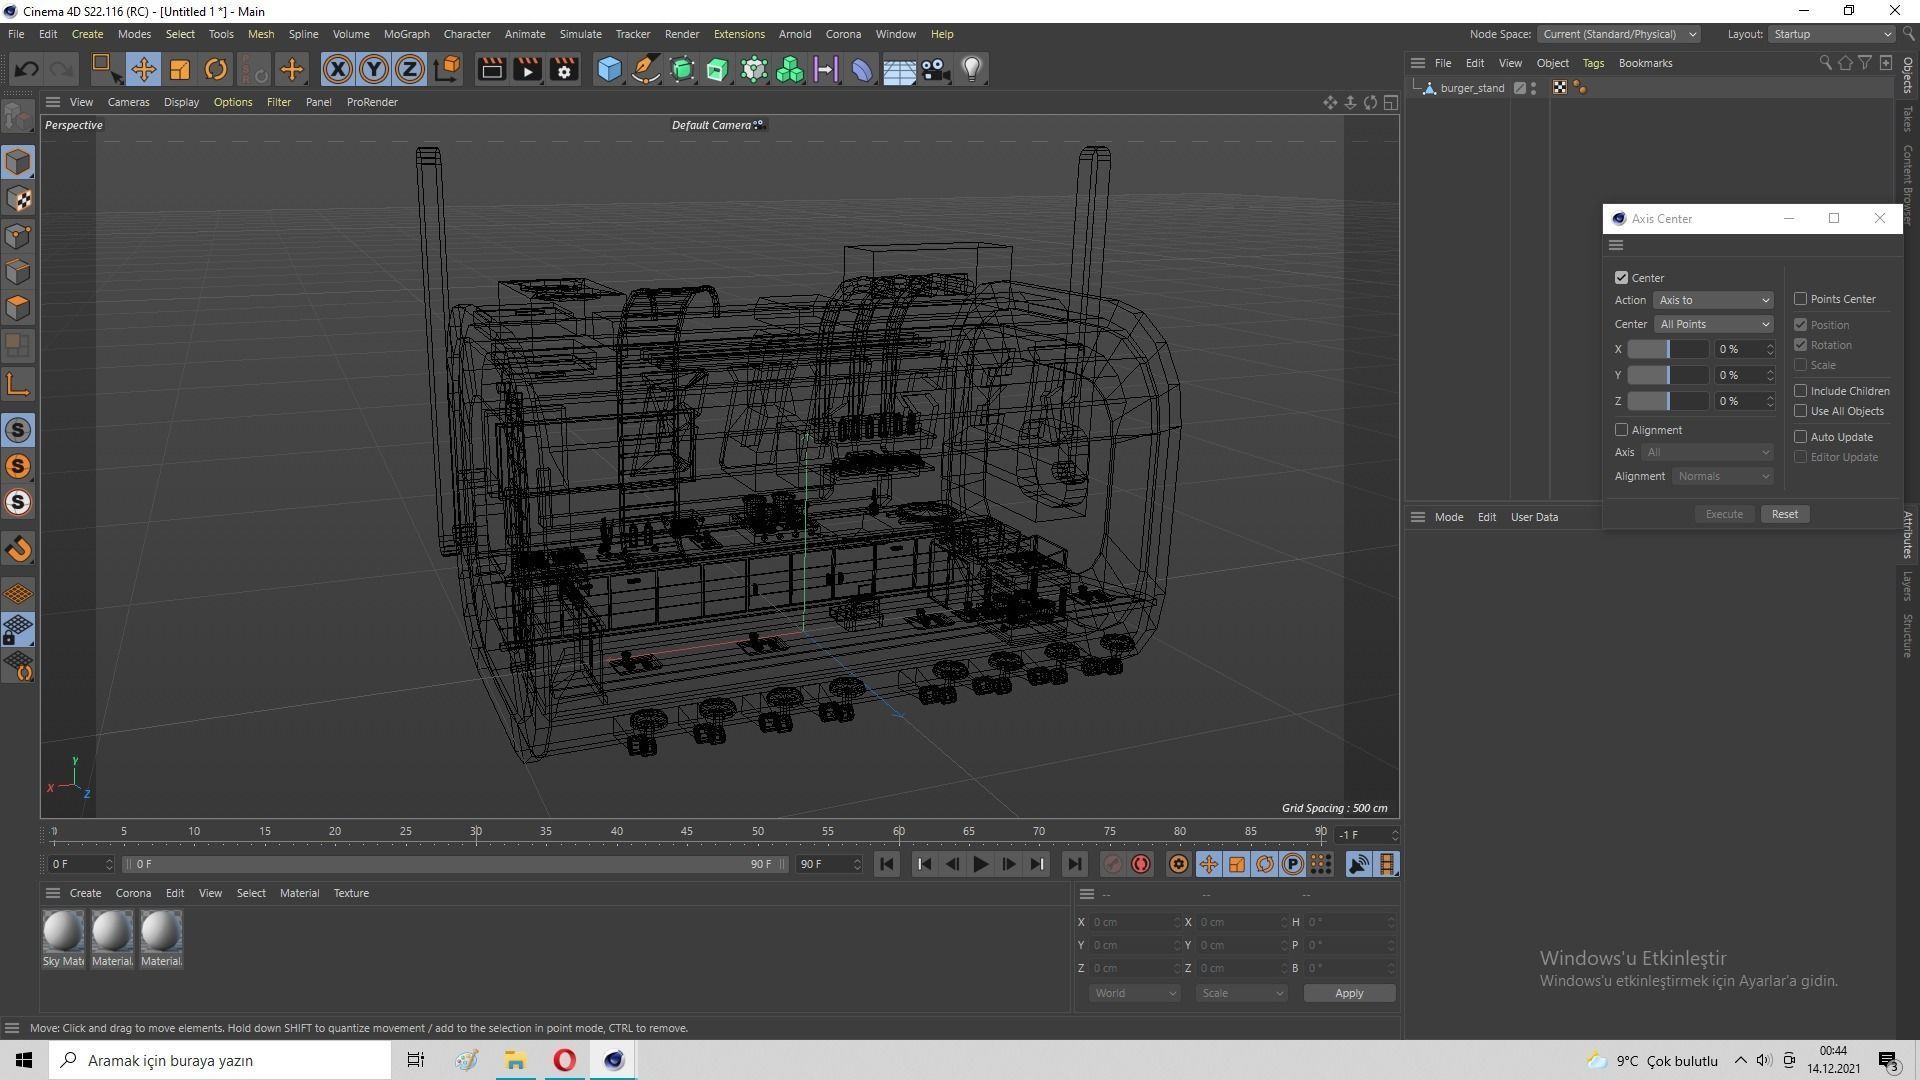Open material manager Texture menu
1920x1080 pixels.
coord(351,893)
